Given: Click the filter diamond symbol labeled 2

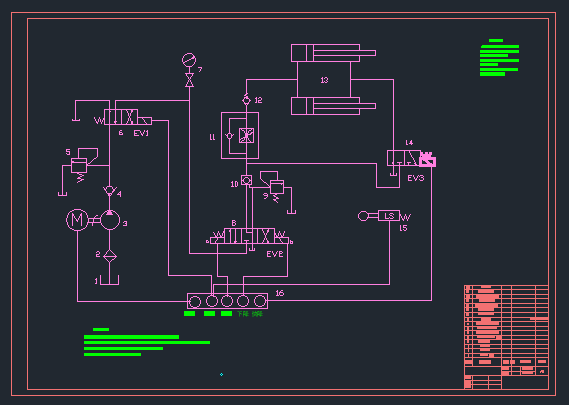Looking at the screenshot, I should coord(110,256).
